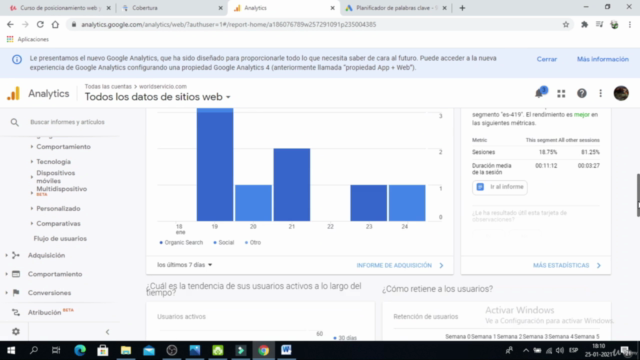Open Microsoft Store from taskbar
Viewport: 640px width, 360px height.
click(x=102, y=350)
